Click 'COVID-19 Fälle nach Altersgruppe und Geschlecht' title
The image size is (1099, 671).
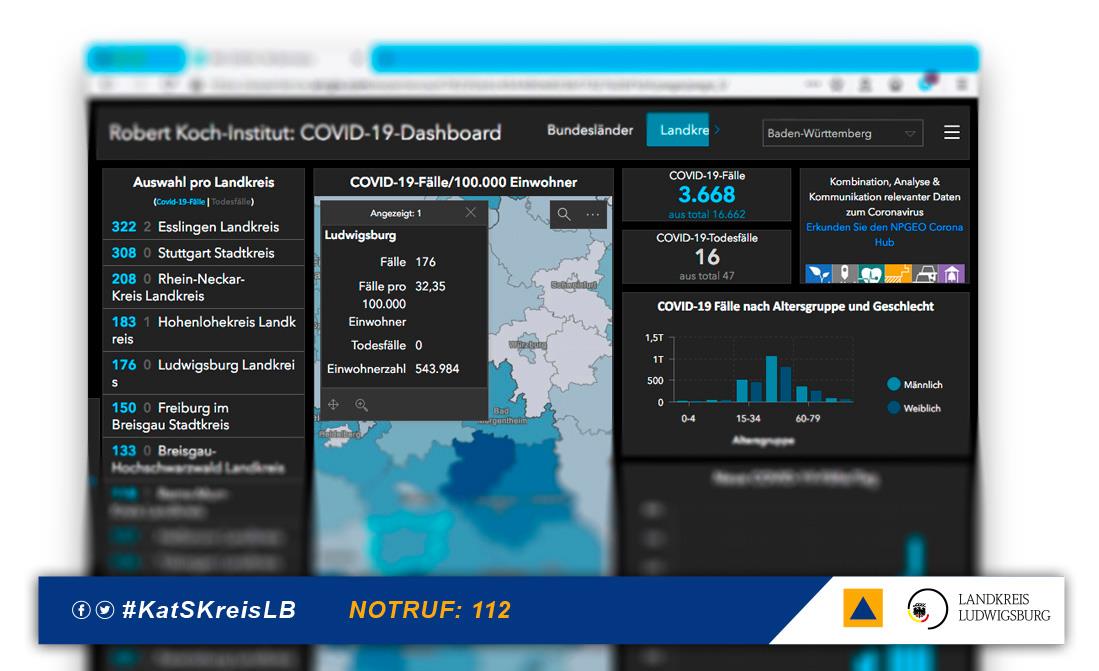(796, 306)
